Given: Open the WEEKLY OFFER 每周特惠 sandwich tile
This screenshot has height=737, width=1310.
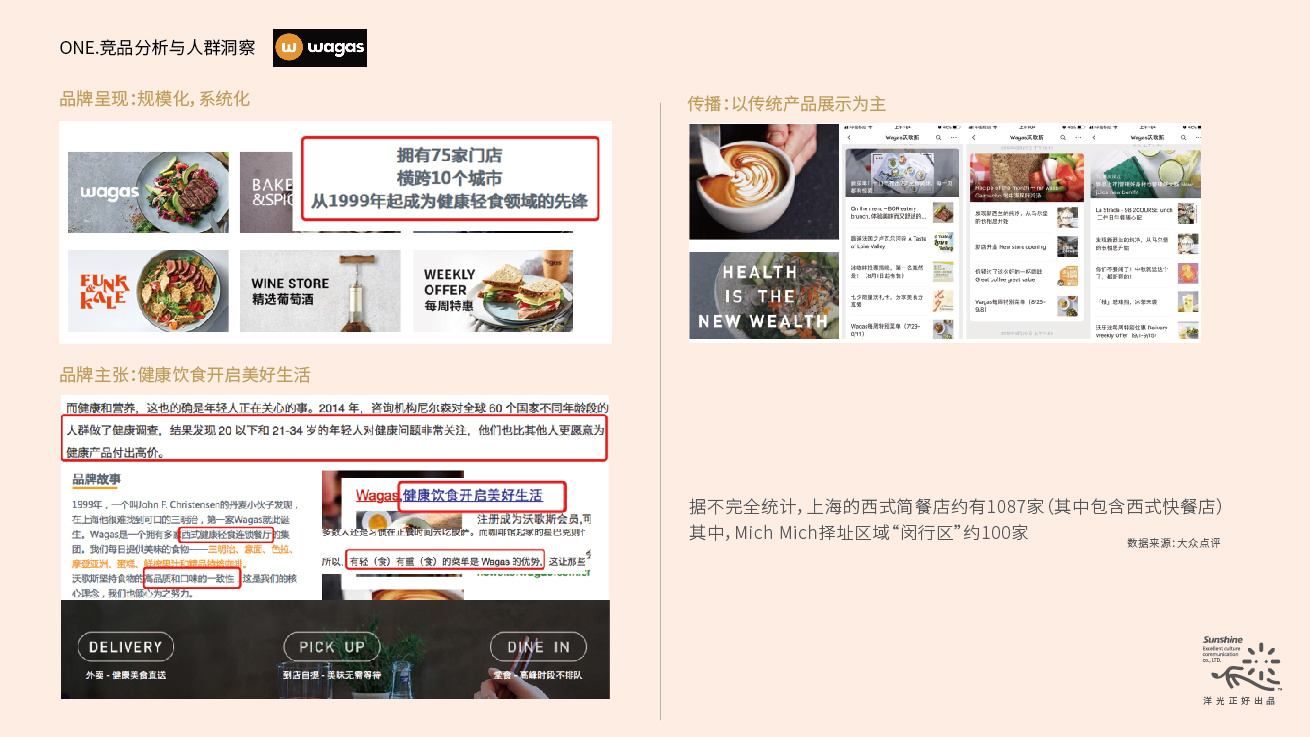Looking at the screenshot, I should point(493,291).
